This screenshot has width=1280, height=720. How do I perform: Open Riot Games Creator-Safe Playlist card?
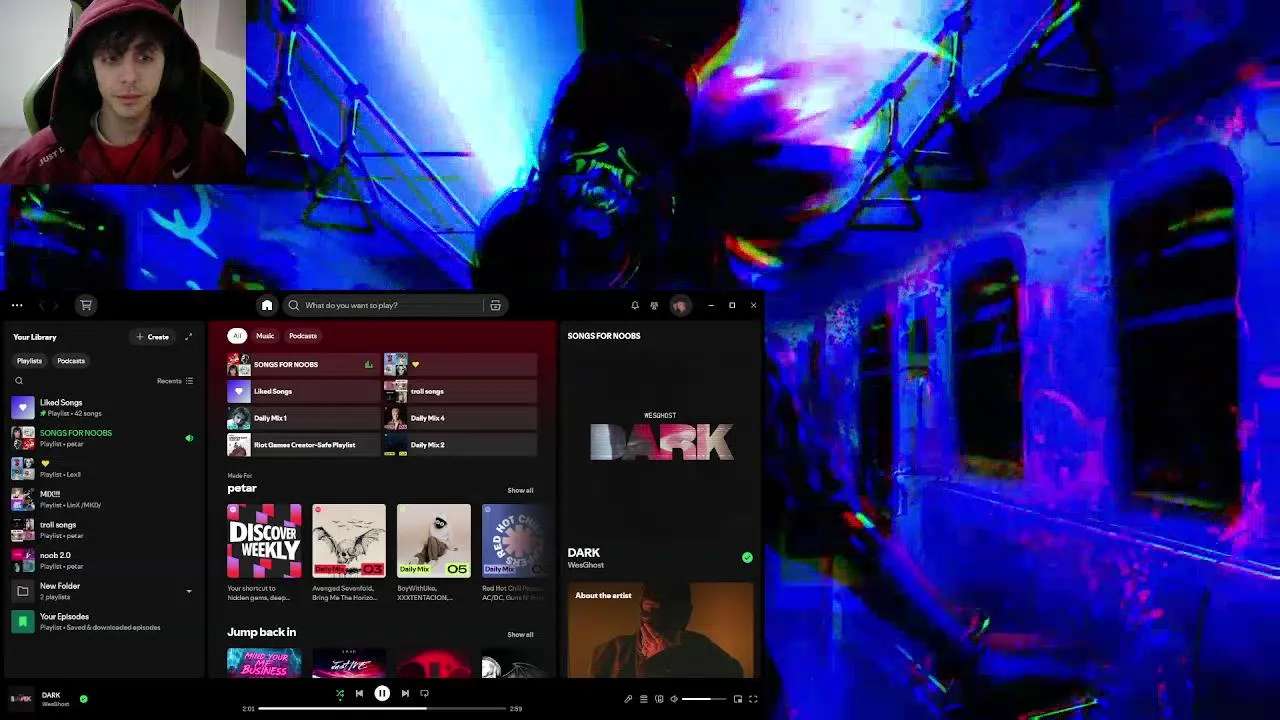[302, 445]
